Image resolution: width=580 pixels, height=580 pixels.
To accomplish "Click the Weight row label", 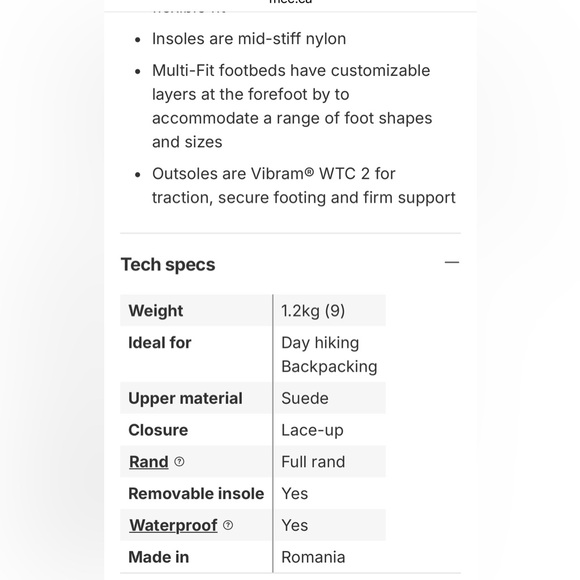I will [155, 311].
